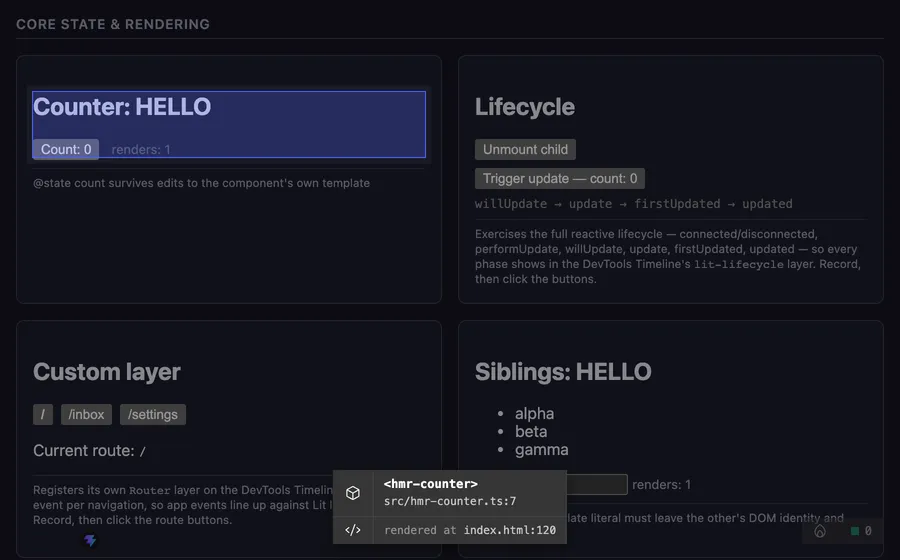The image size is (900, 560).
Task: Click the gamma list item
Action: pos(541,450)
